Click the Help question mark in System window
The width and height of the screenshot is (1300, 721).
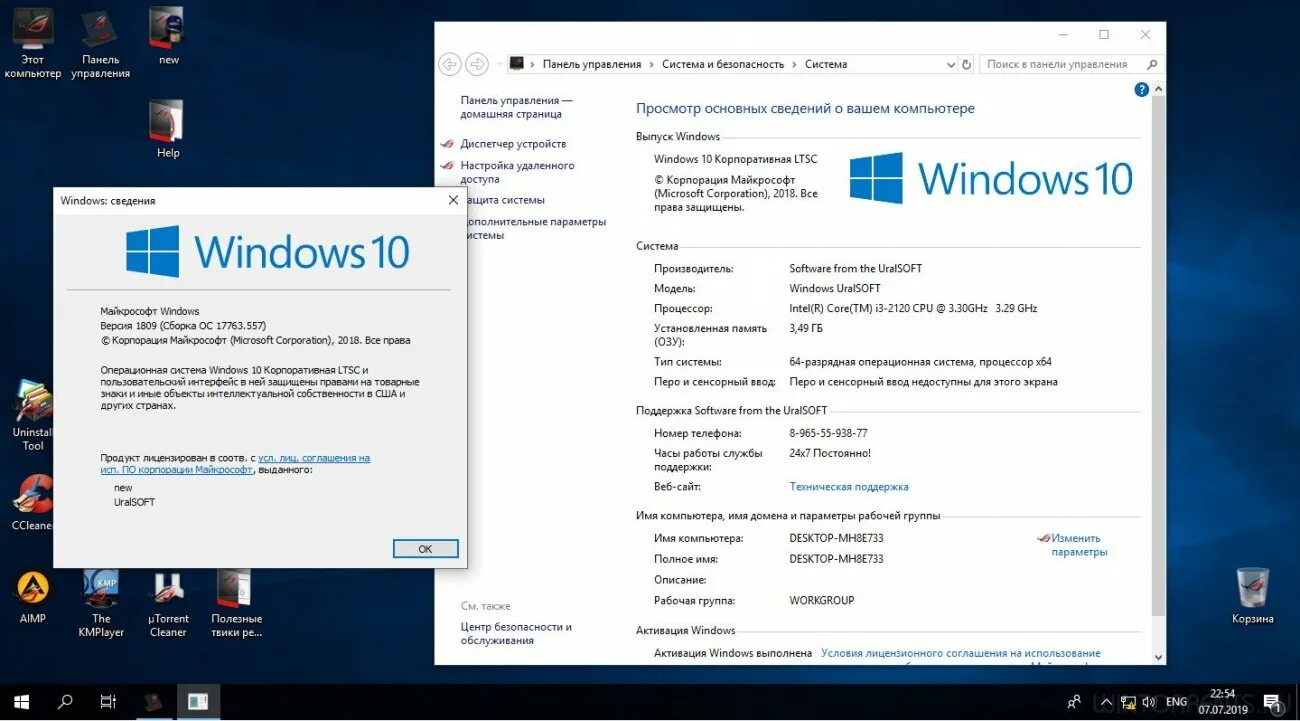tap(1142, 89)
